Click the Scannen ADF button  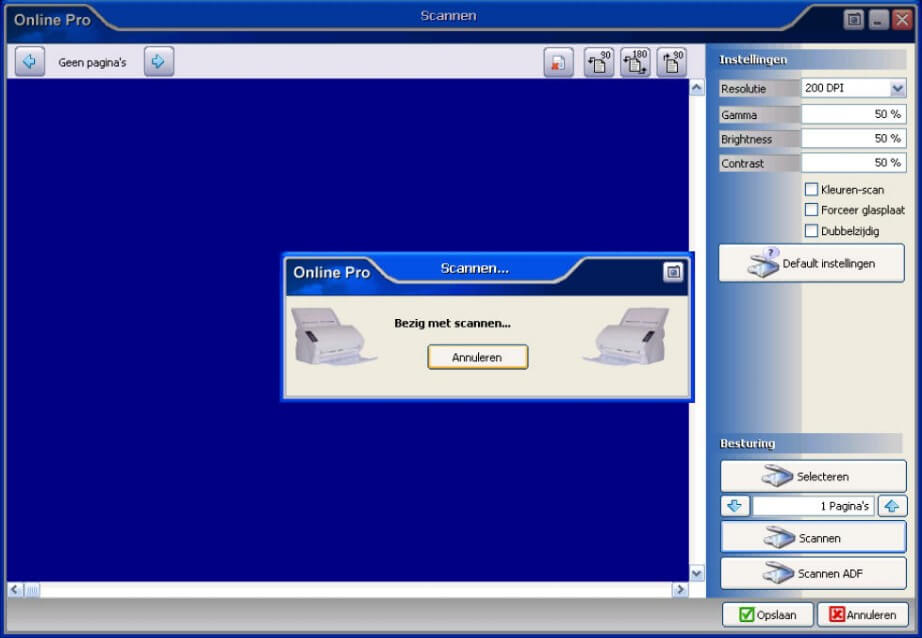pos(813,573)
